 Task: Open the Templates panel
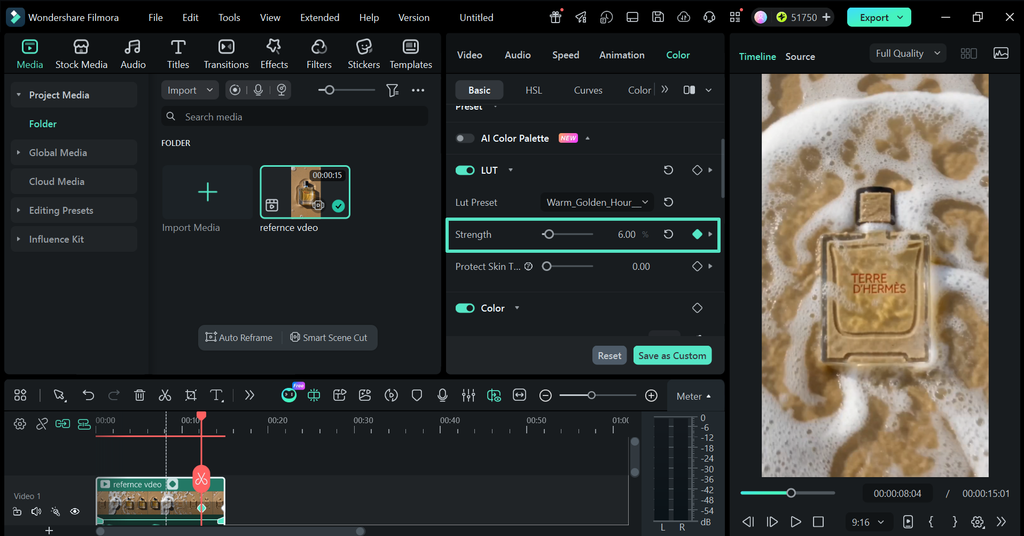(x=411, y=54)
